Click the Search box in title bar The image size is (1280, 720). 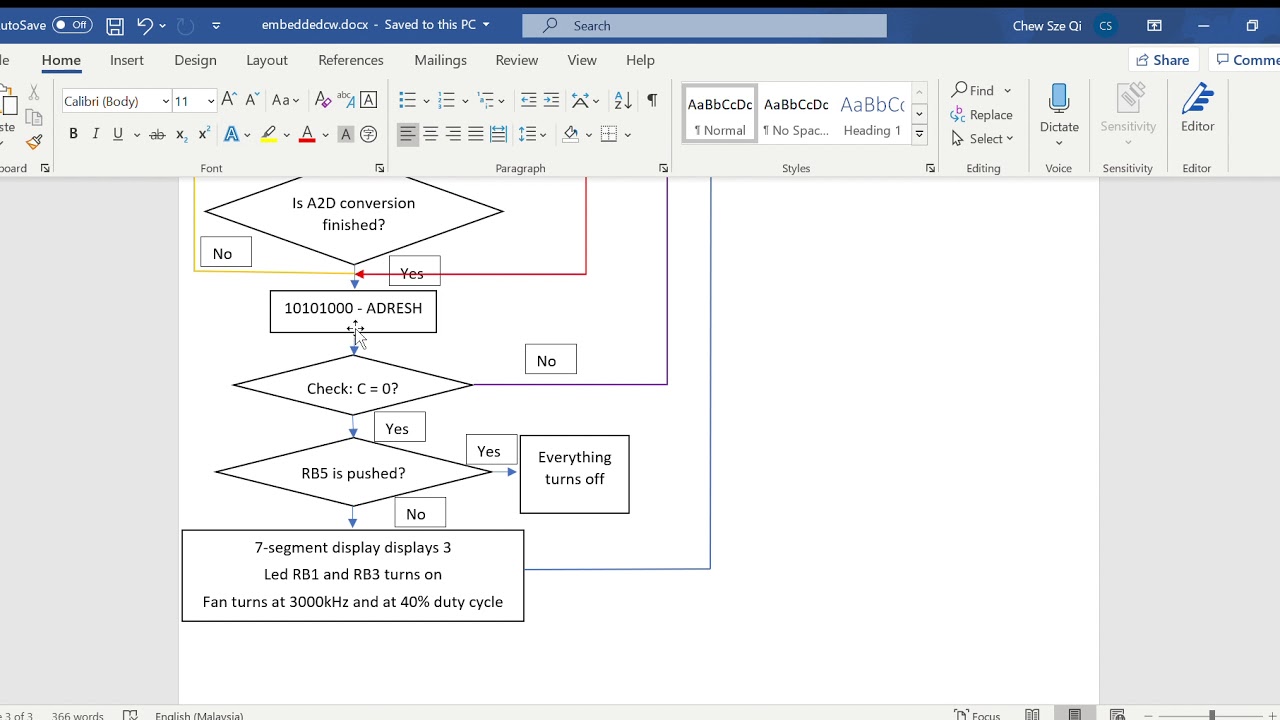(x=704, y=25)
